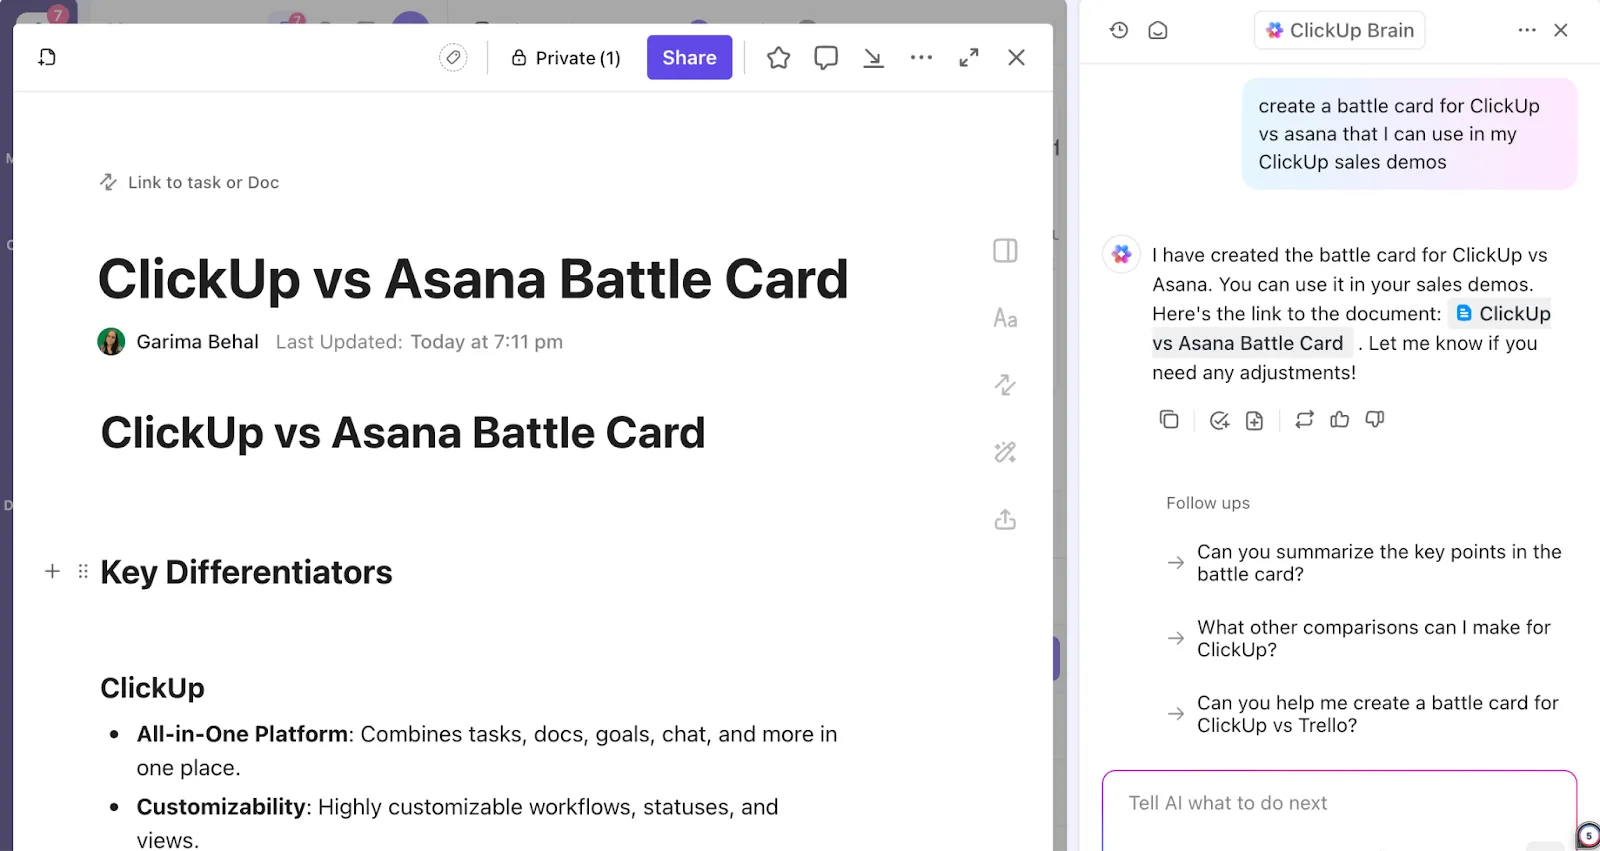Open ClickUp Brain chat history clock icon
The image size is (1600, 851).
1119,30
